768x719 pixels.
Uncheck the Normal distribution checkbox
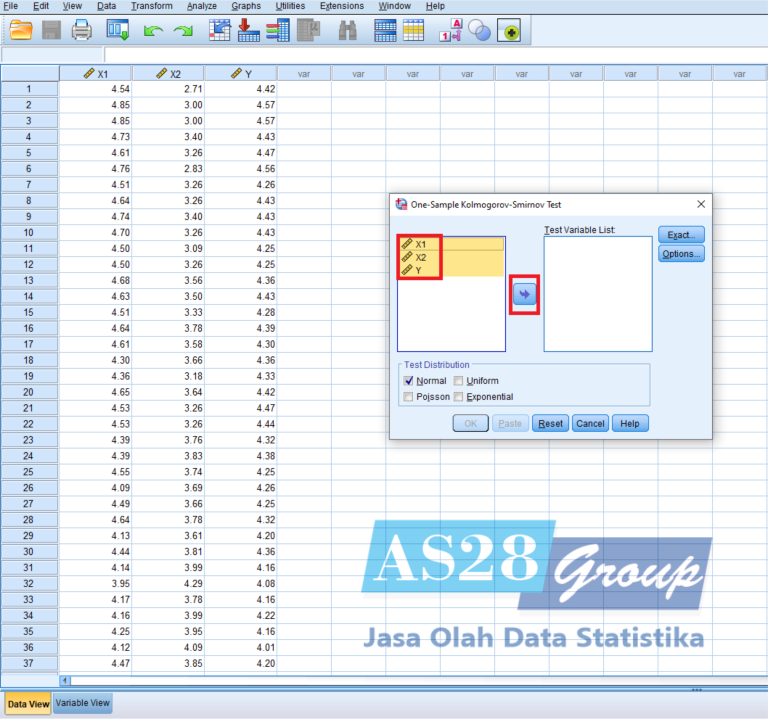[408, 381]
